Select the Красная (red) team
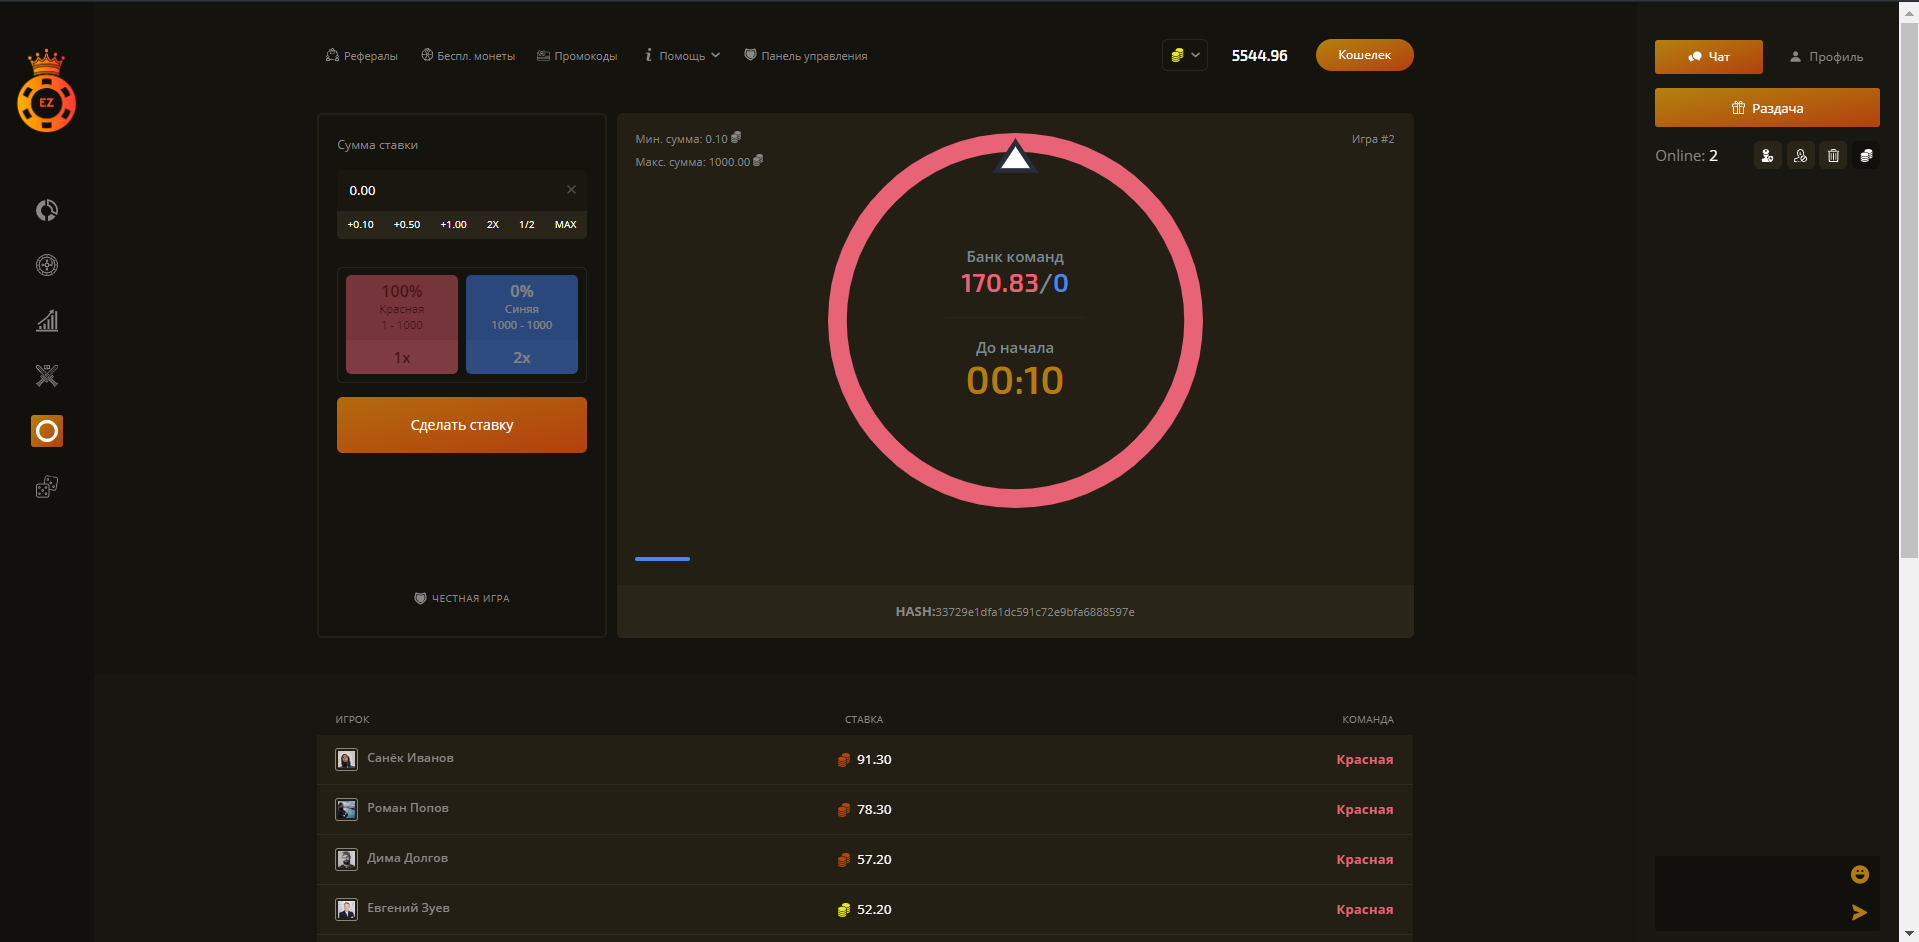The height and width of the screenshot is (942, 1919). (402, 324)
